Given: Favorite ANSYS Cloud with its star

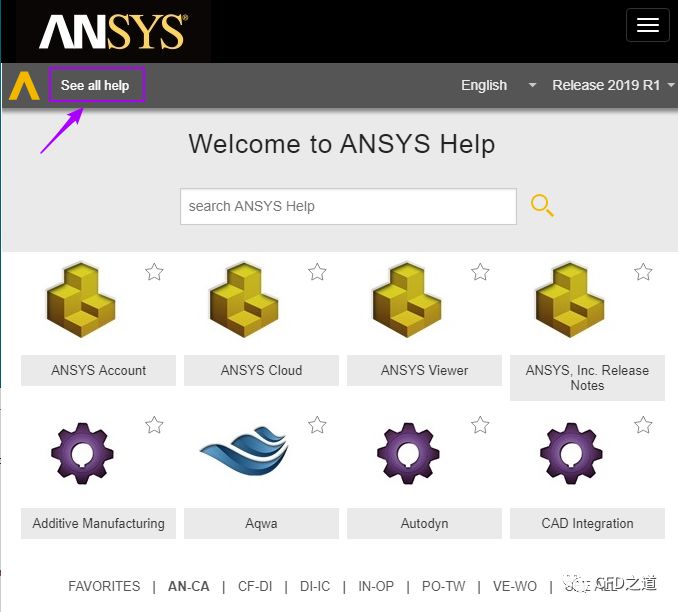Looking at the screenshot, I should 317,272.
